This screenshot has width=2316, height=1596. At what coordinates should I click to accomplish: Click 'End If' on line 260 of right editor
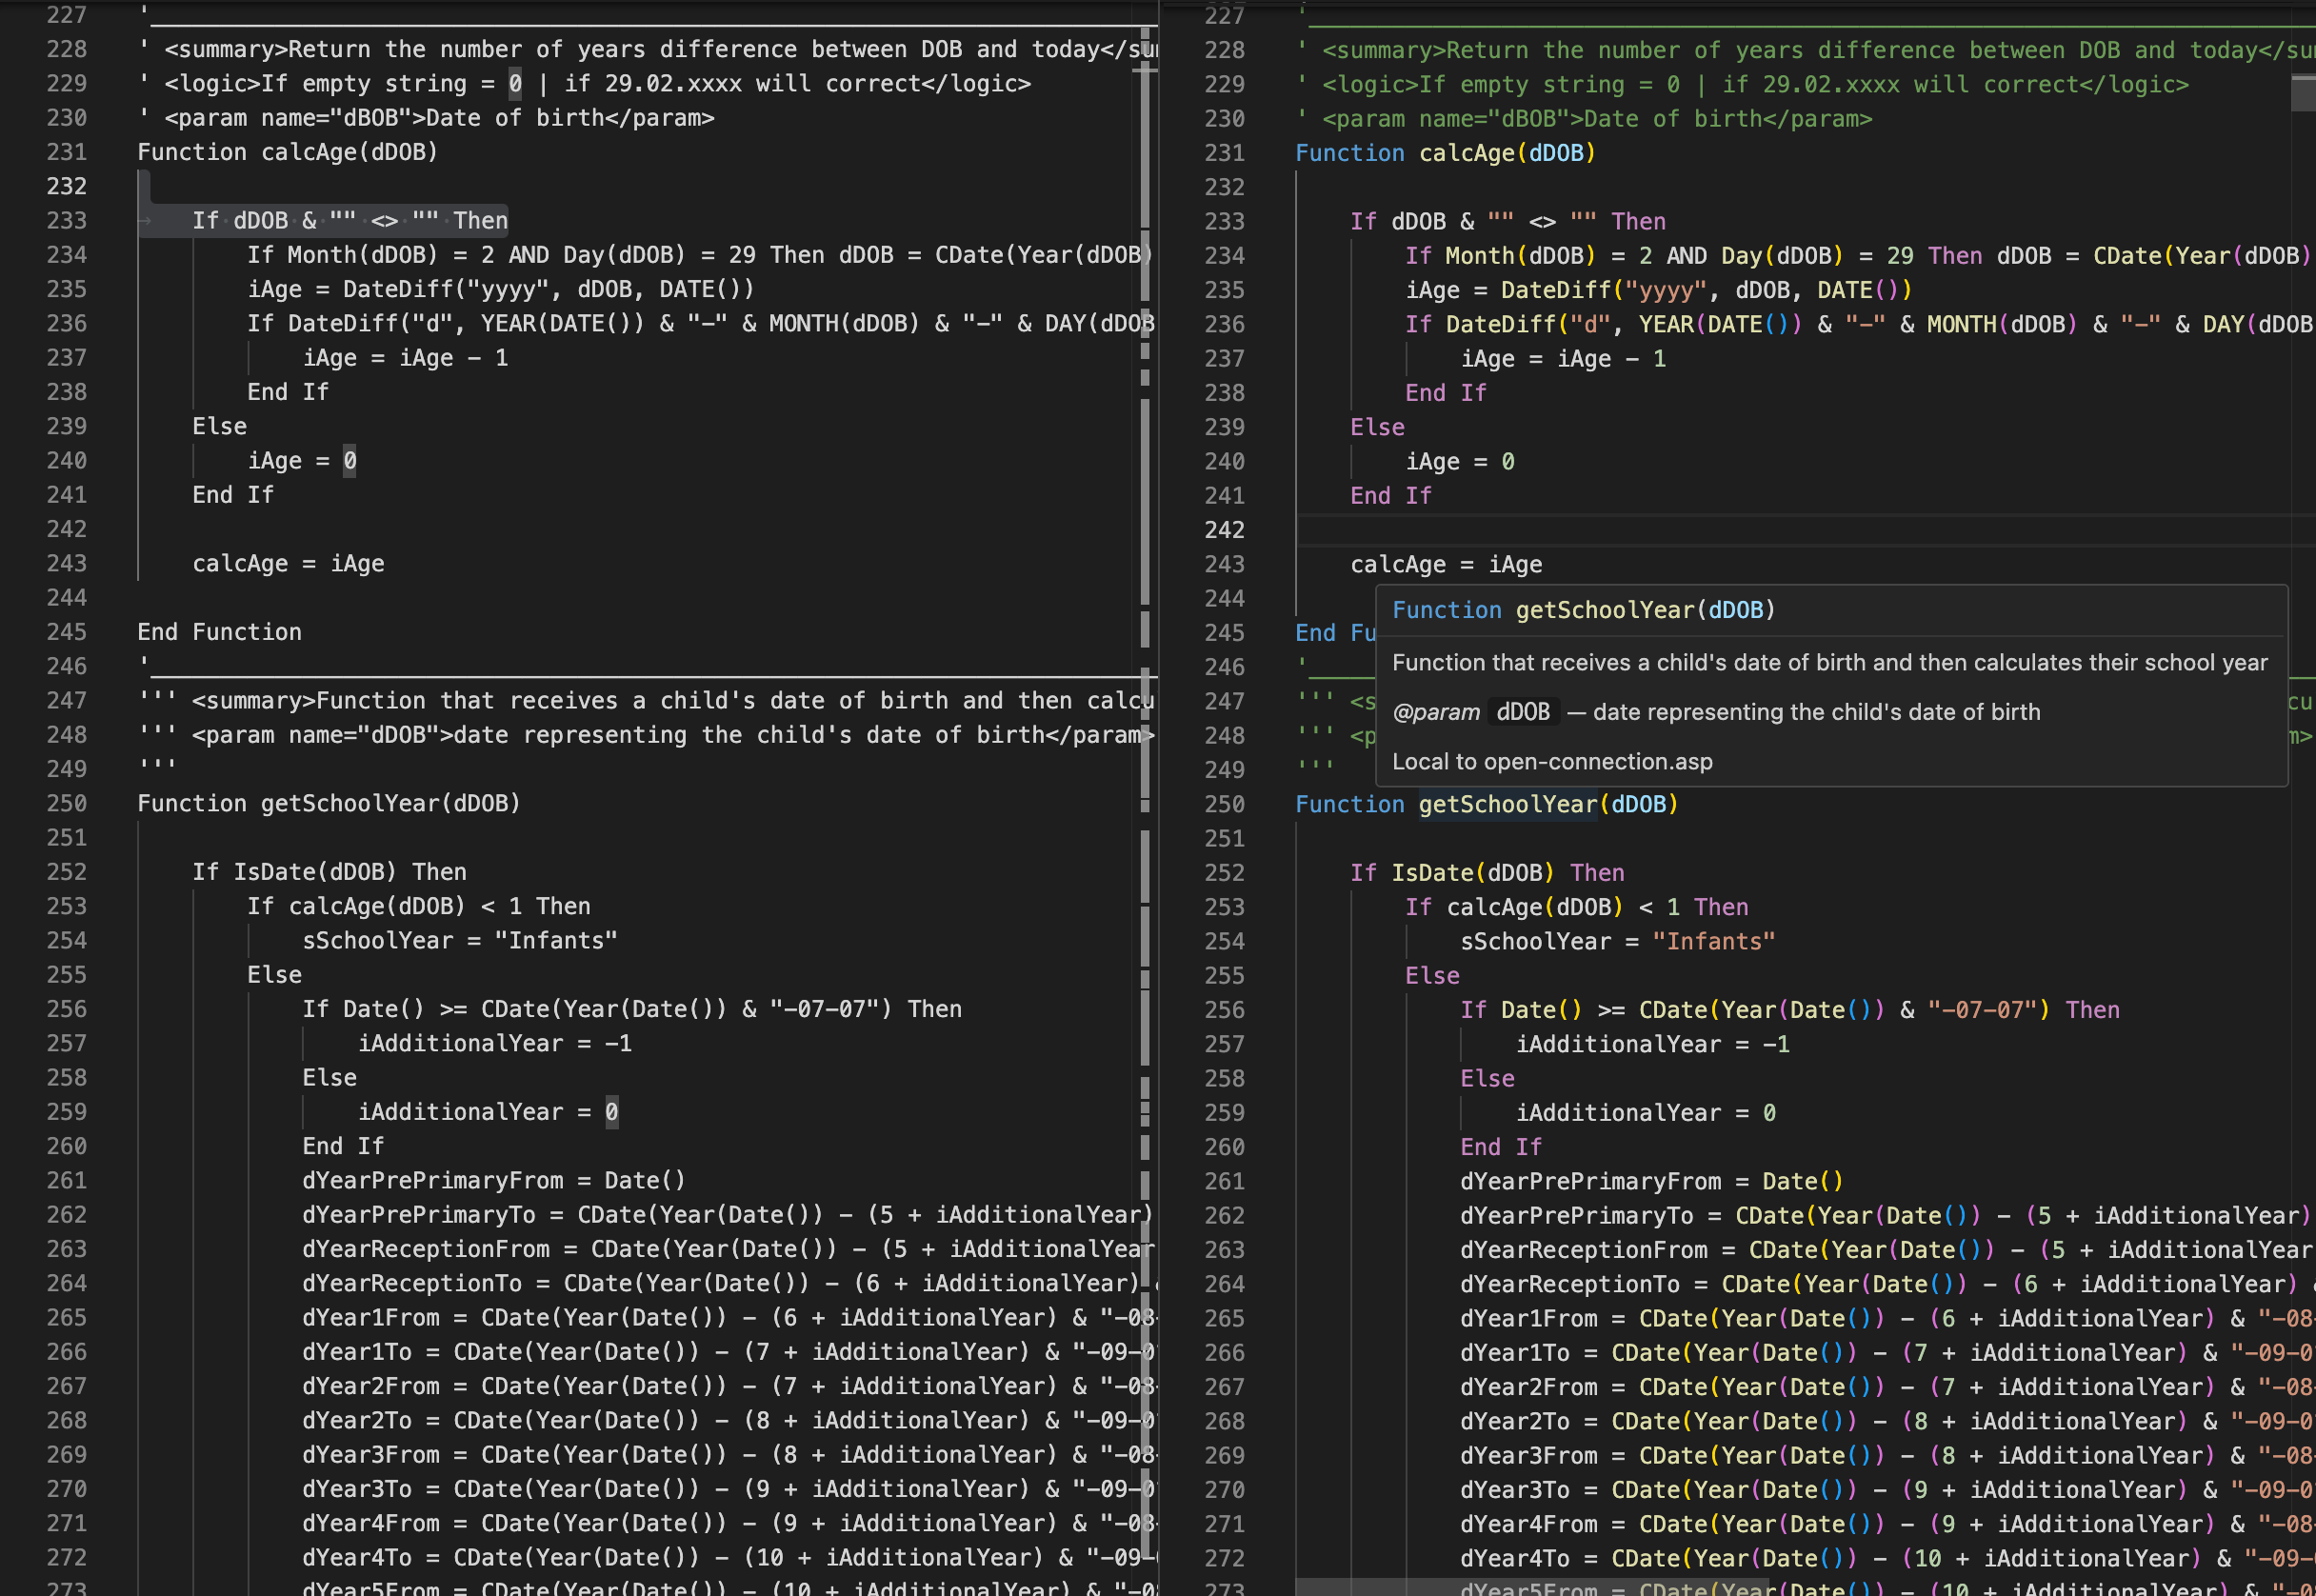1501,1147
